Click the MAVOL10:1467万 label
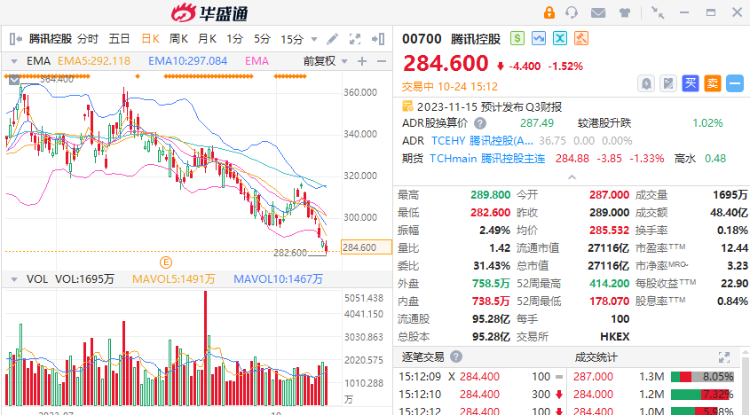 click(x=278, y=279)
